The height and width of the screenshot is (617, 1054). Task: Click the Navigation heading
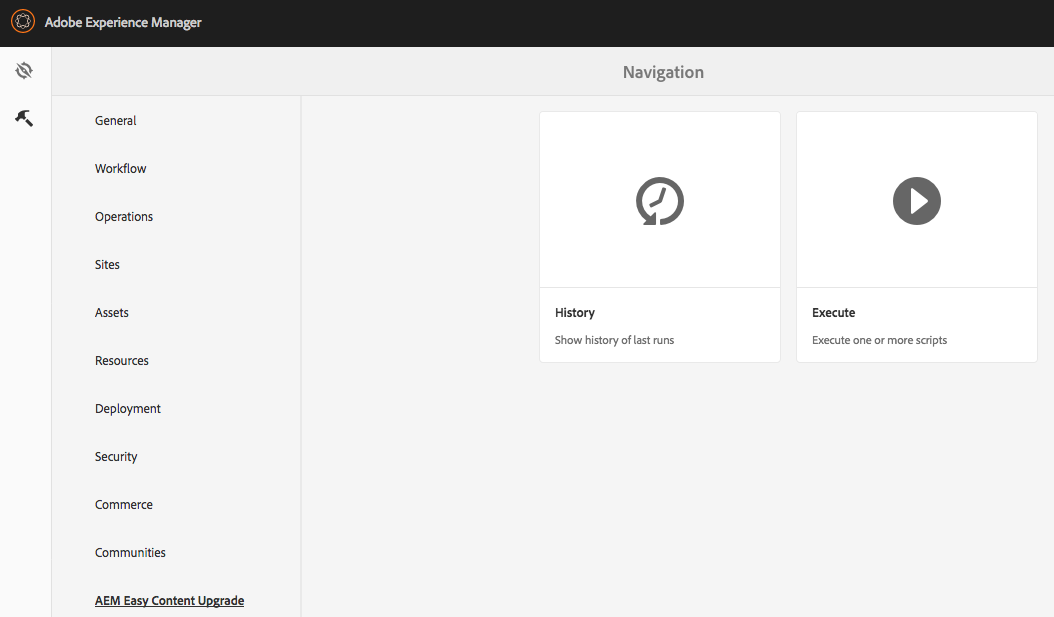[x=663, y=72]
